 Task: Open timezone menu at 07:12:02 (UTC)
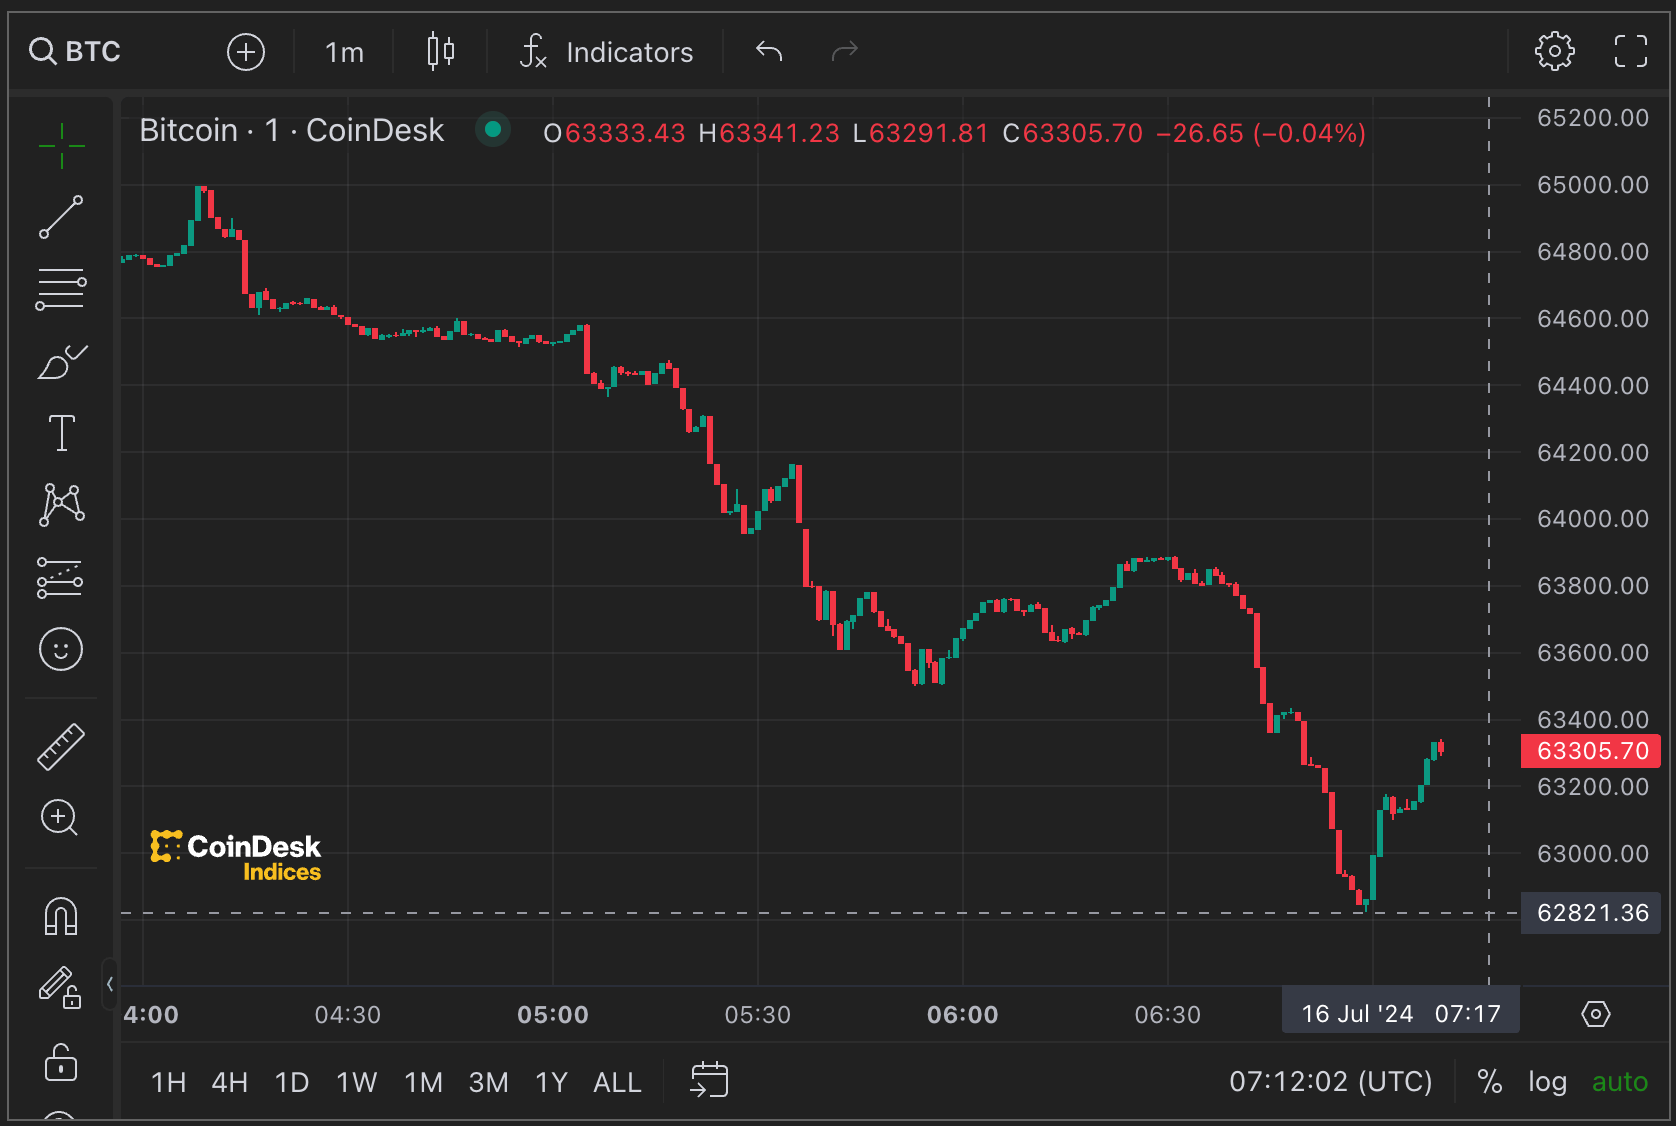(x=1330, y=1082)
